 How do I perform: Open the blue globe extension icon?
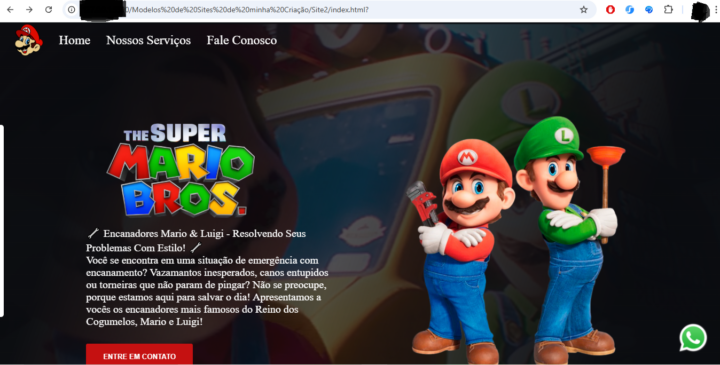pyautogui.click(x=649, y=10)
